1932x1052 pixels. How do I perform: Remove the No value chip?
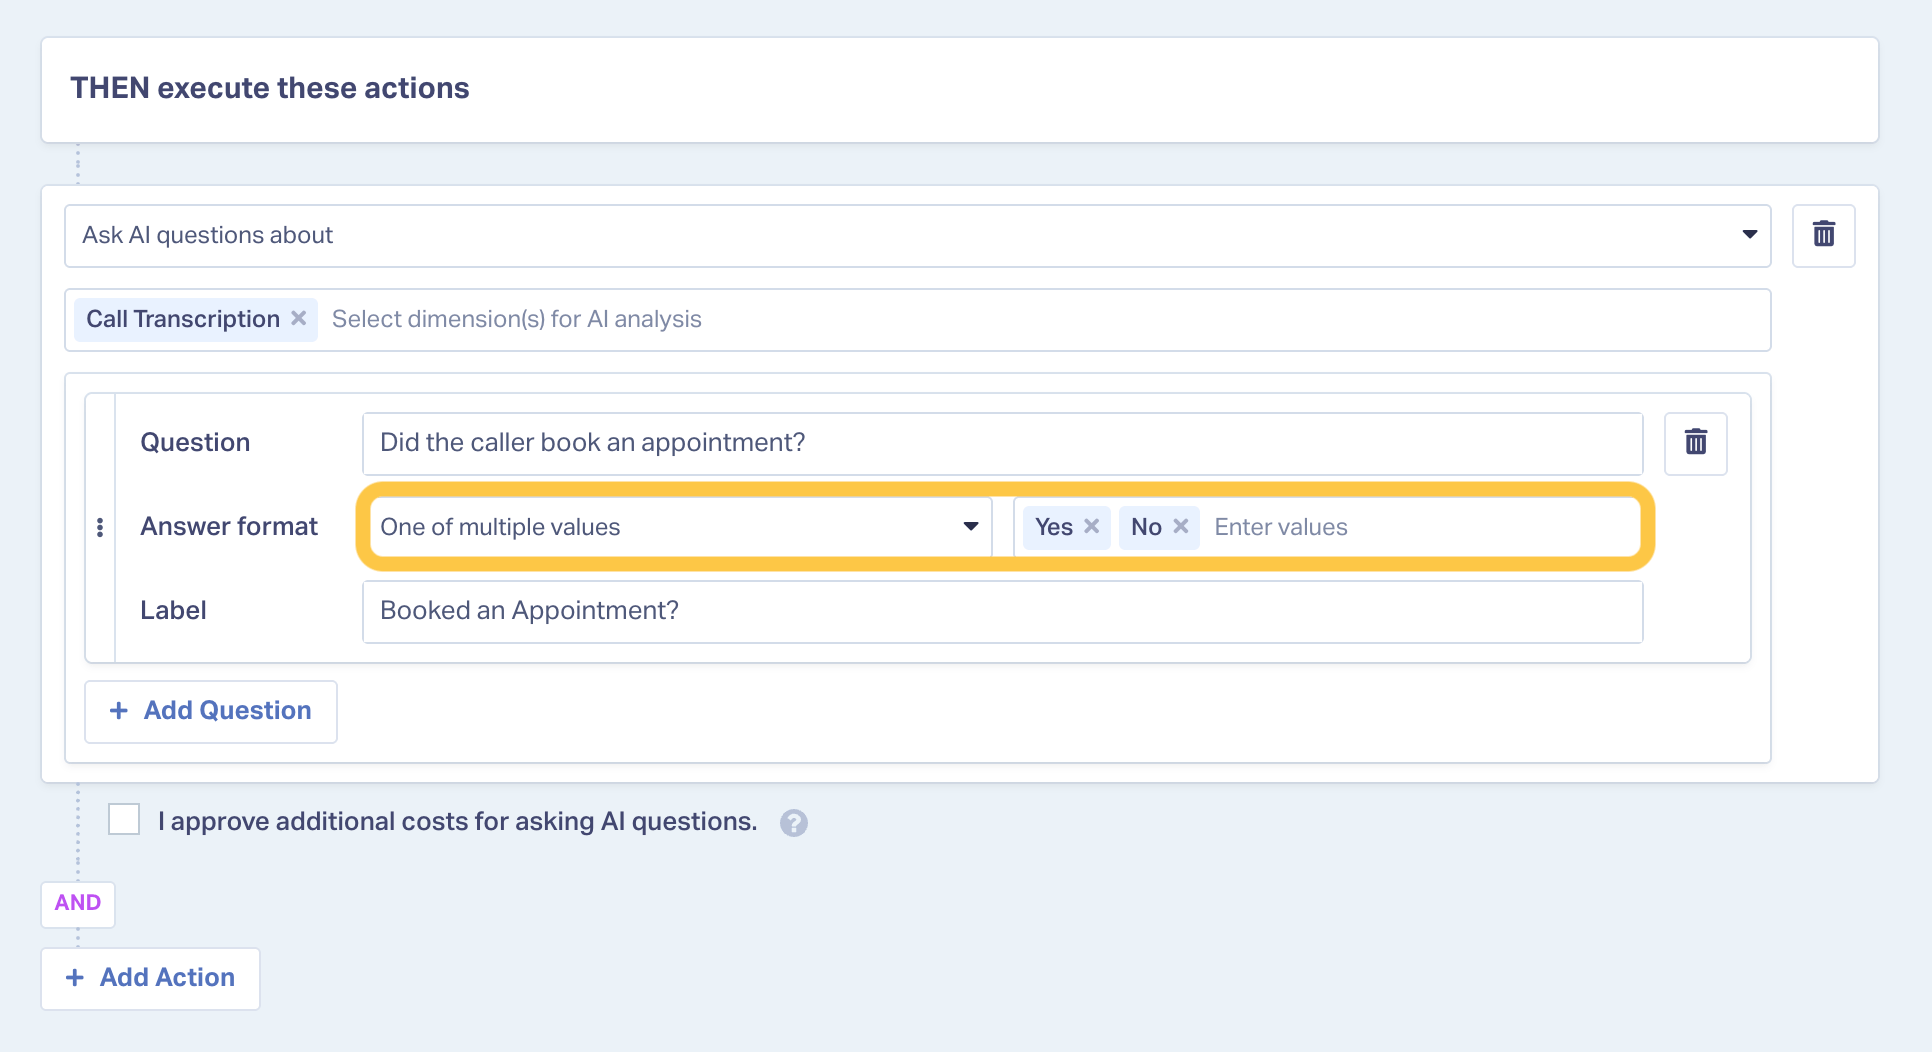click(1180, 526)
